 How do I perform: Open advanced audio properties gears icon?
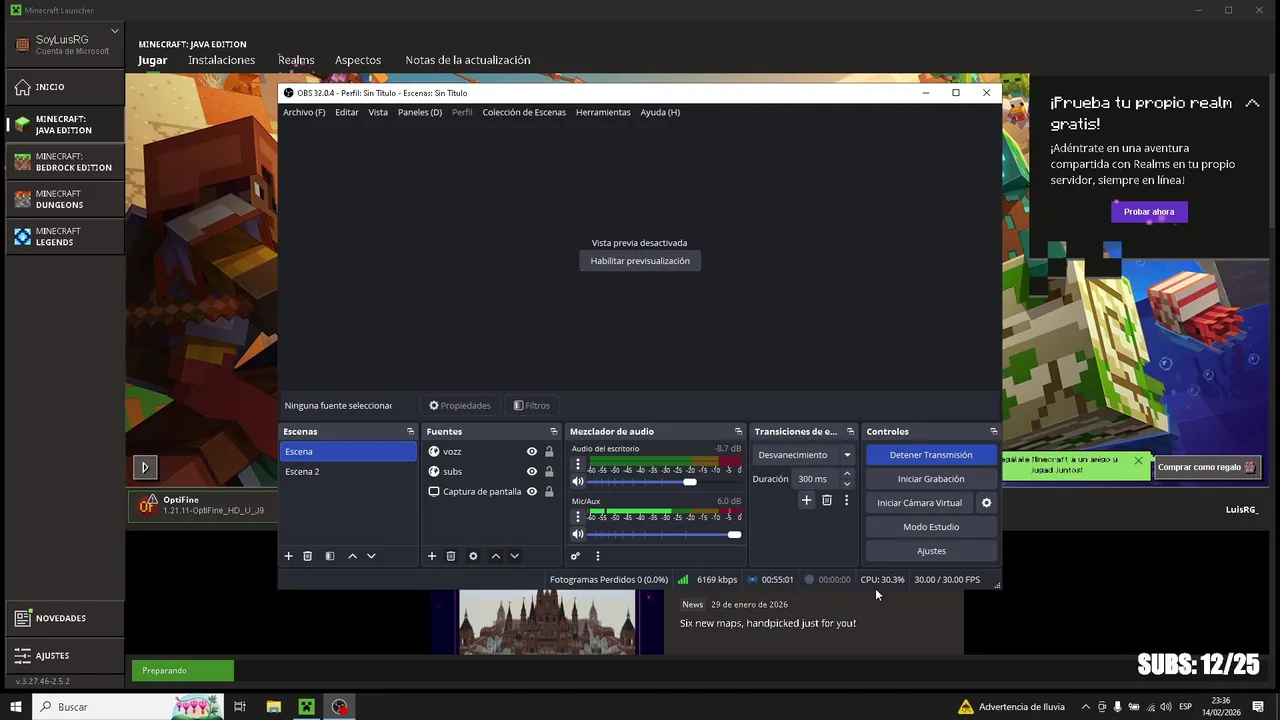pos(575,556)
